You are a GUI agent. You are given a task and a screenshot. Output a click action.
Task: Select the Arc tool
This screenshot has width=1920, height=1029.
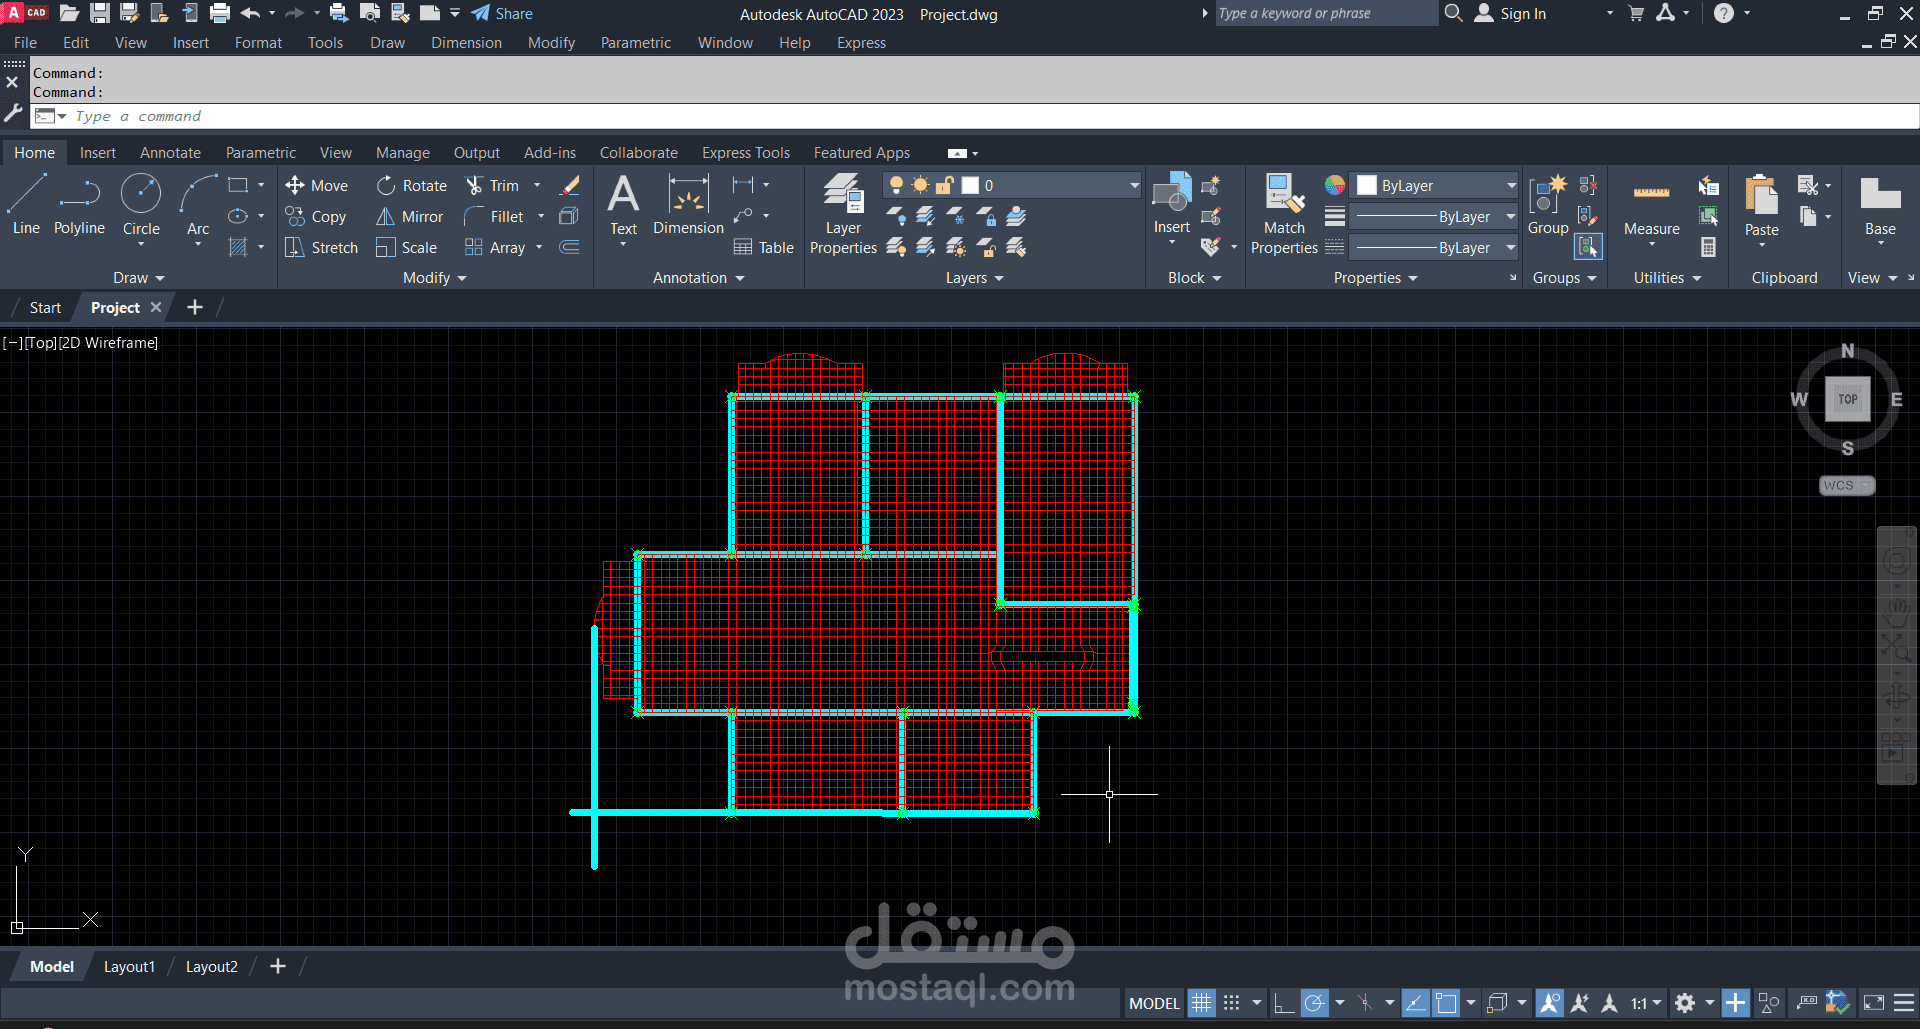click(x=198, y=205)
